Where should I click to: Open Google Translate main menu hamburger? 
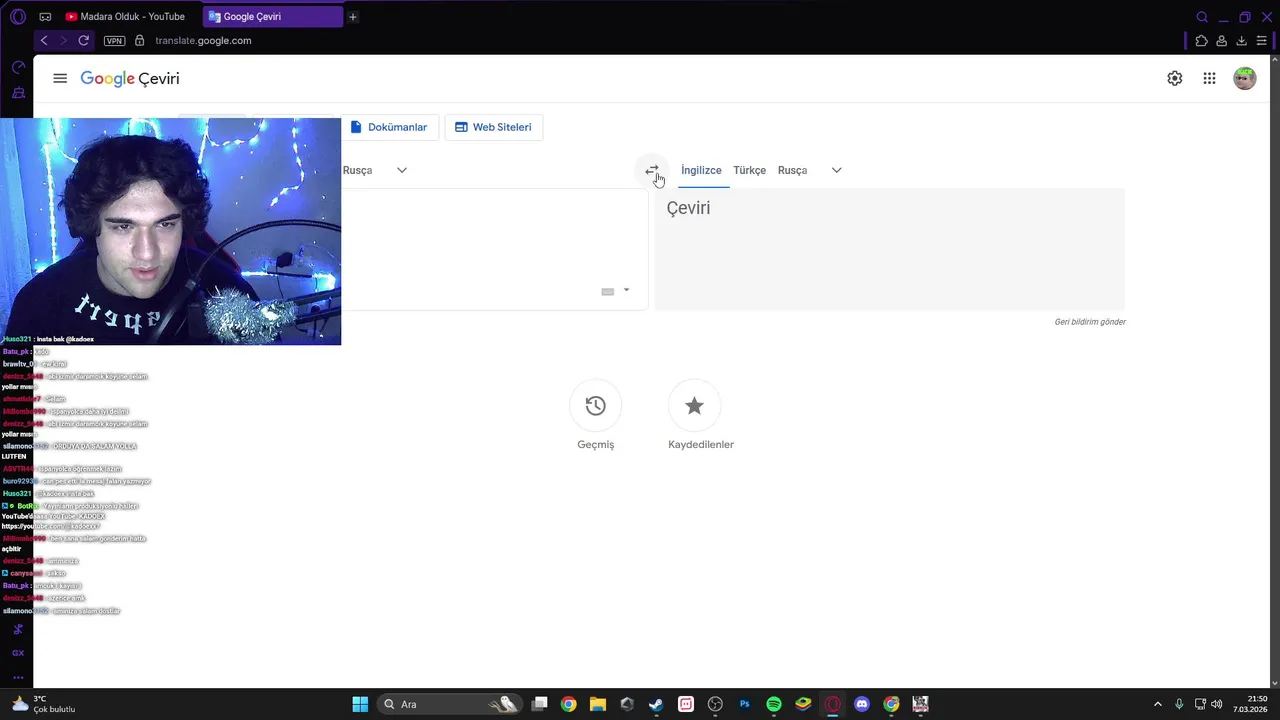point(60,78)
